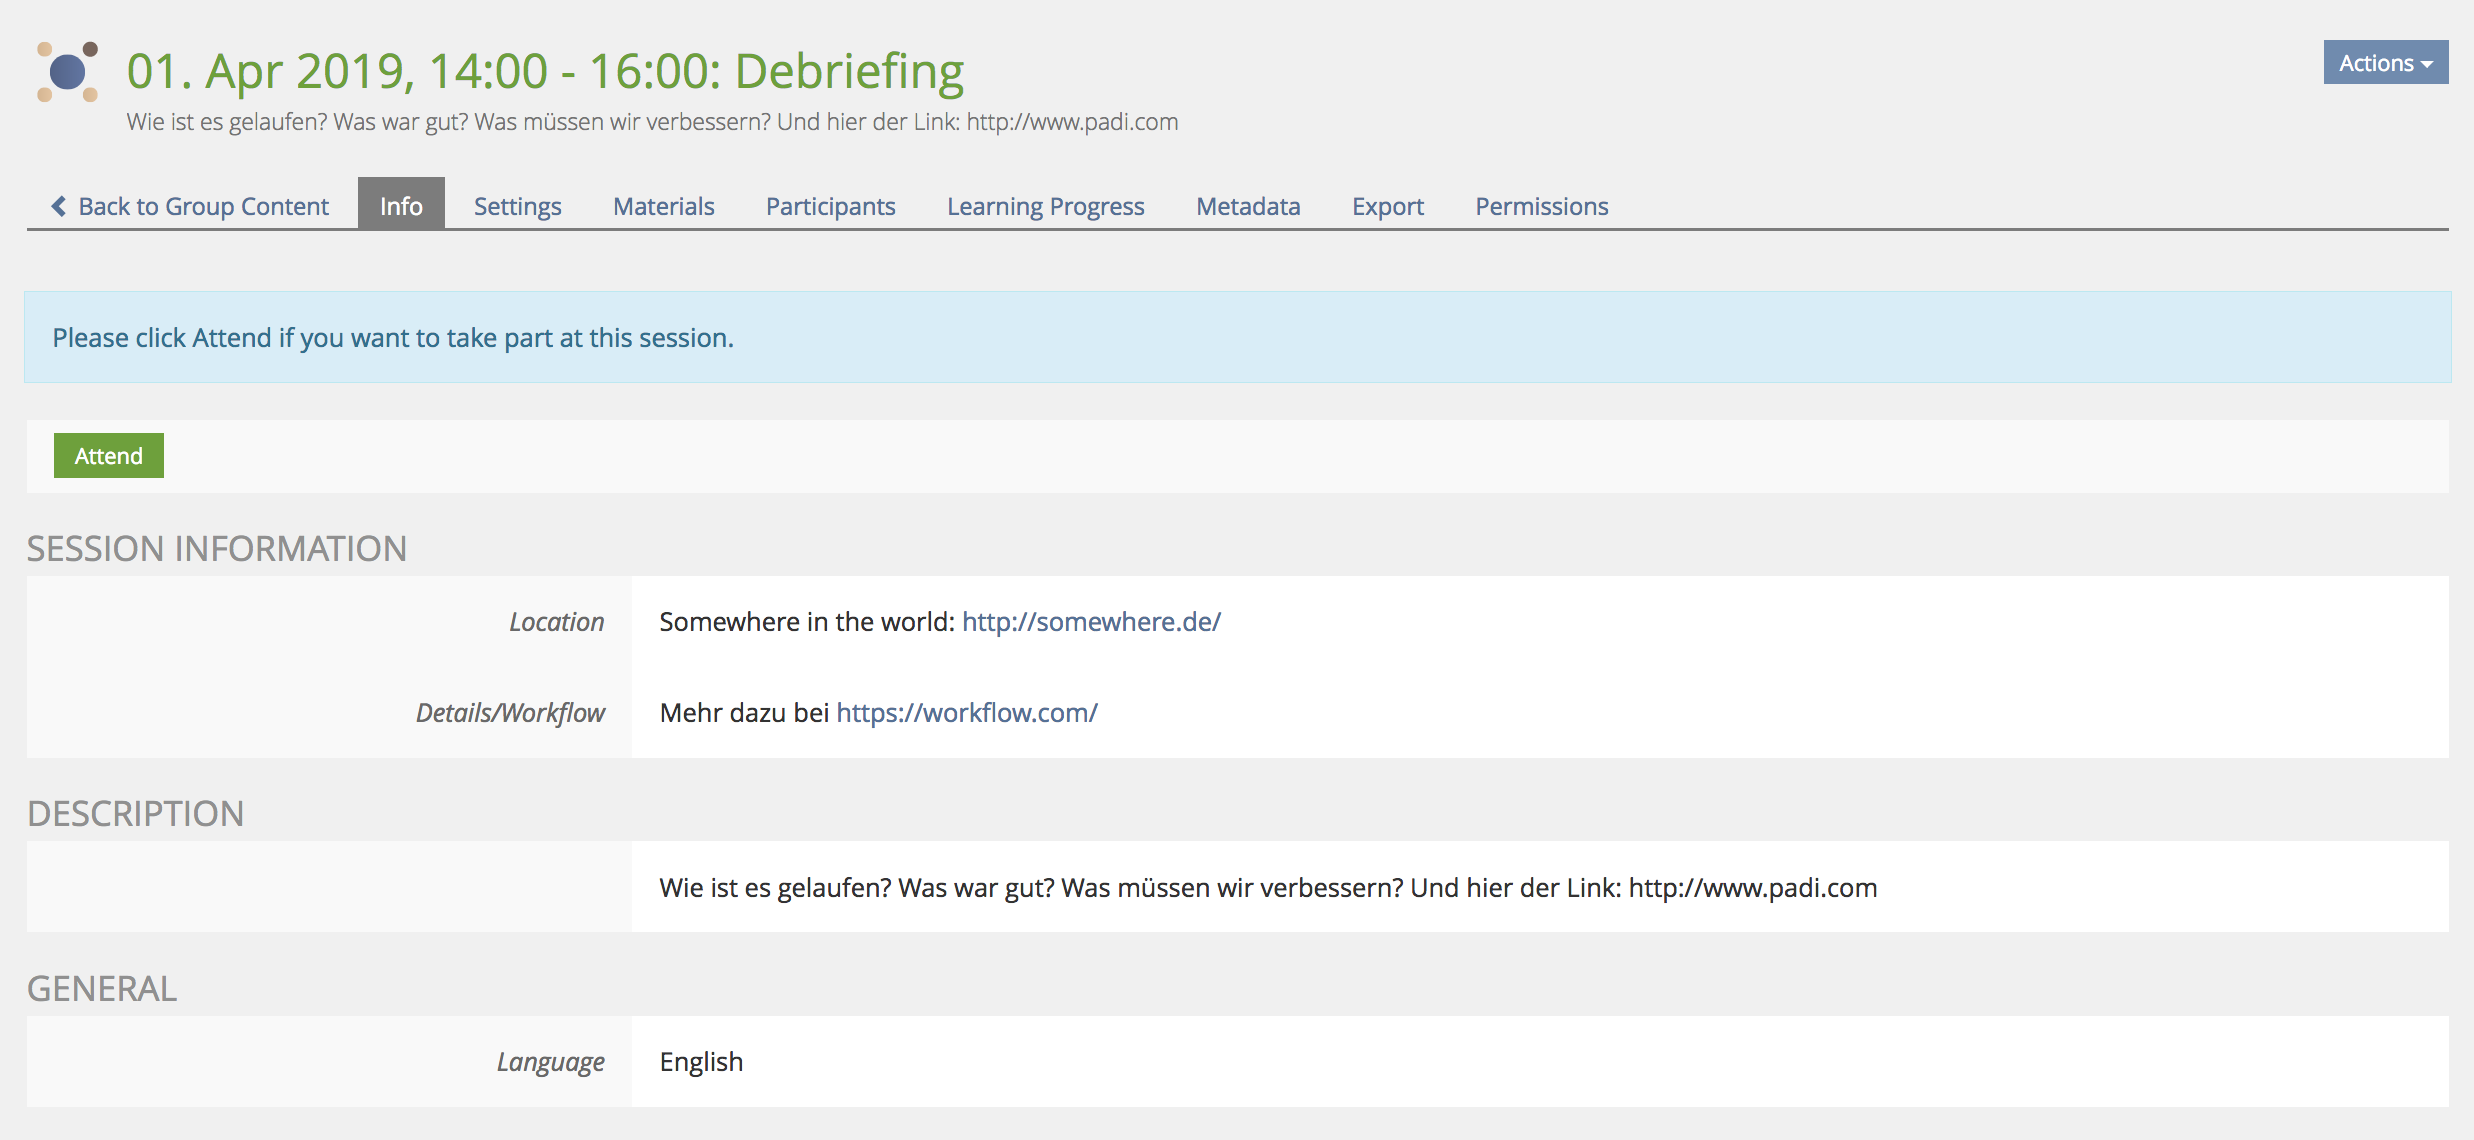Select the Info tab
Screen dimensions: 2474x1140
tap(401, 206)
